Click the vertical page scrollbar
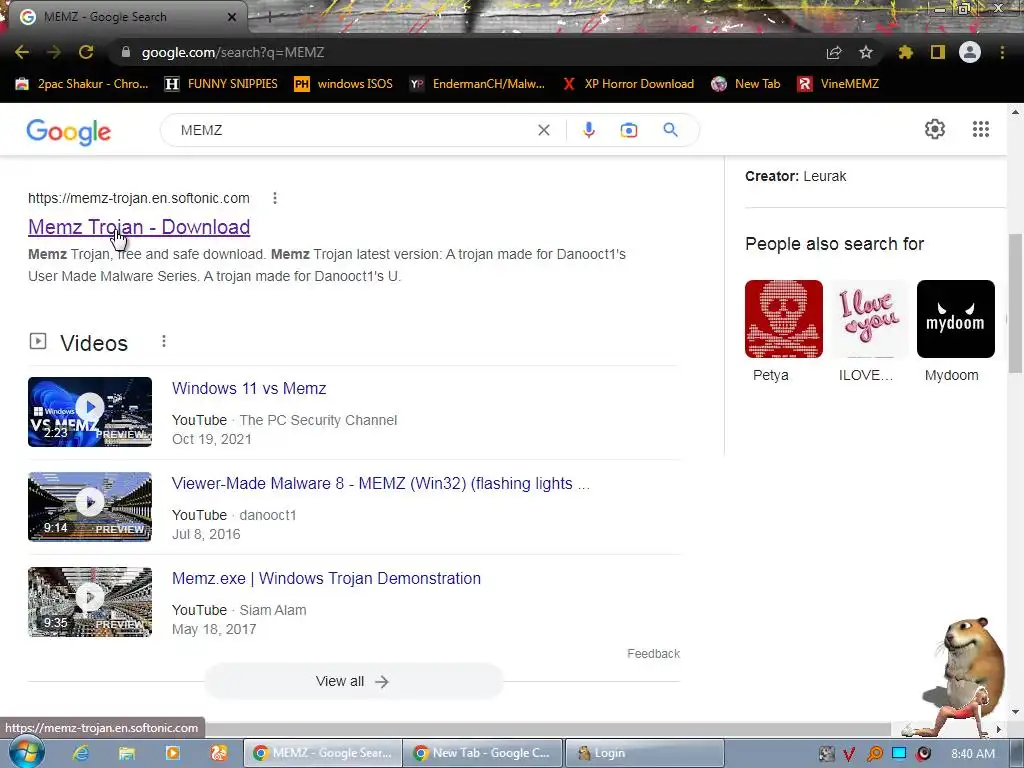The height and width of the screenshot is (768, 1024). (1016, 303)
